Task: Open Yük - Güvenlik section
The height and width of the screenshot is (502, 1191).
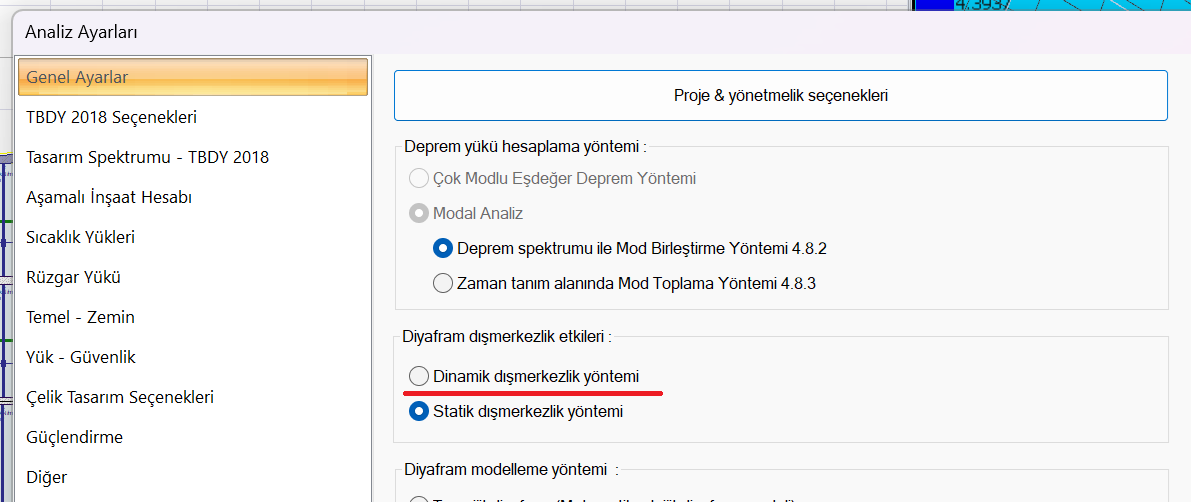Action: point(80,357)
